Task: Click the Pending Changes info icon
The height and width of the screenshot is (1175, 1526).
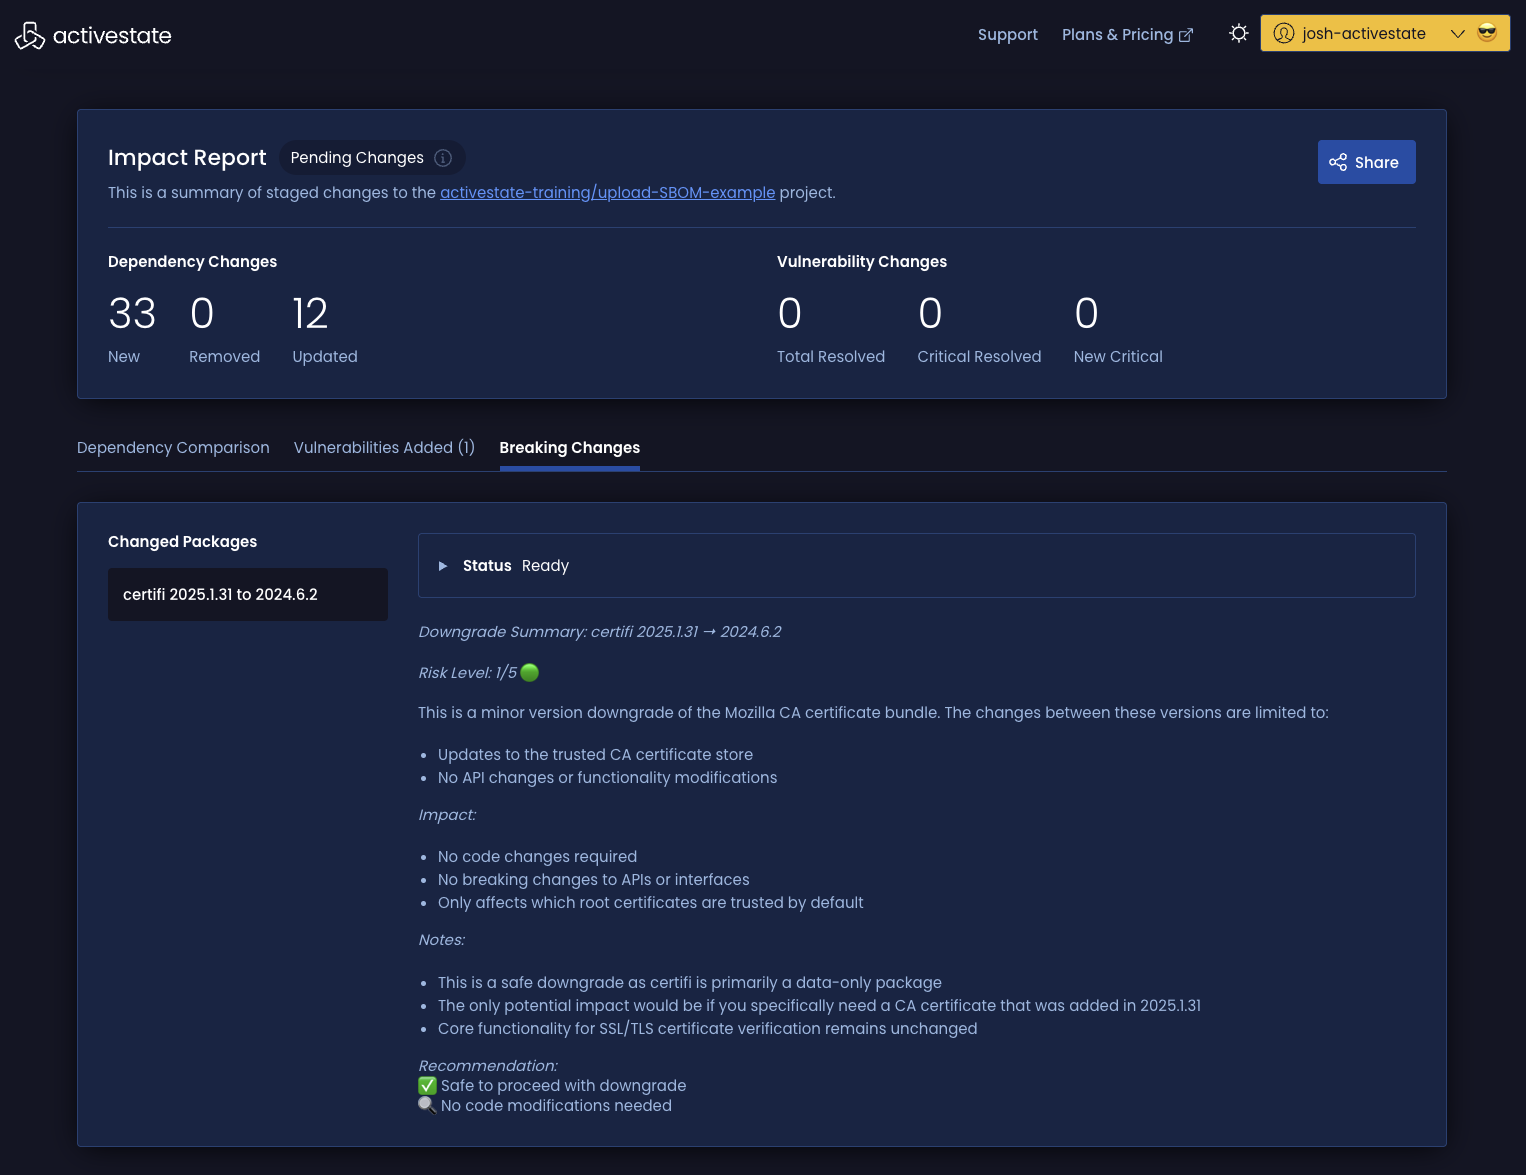Action: (443, 158)
